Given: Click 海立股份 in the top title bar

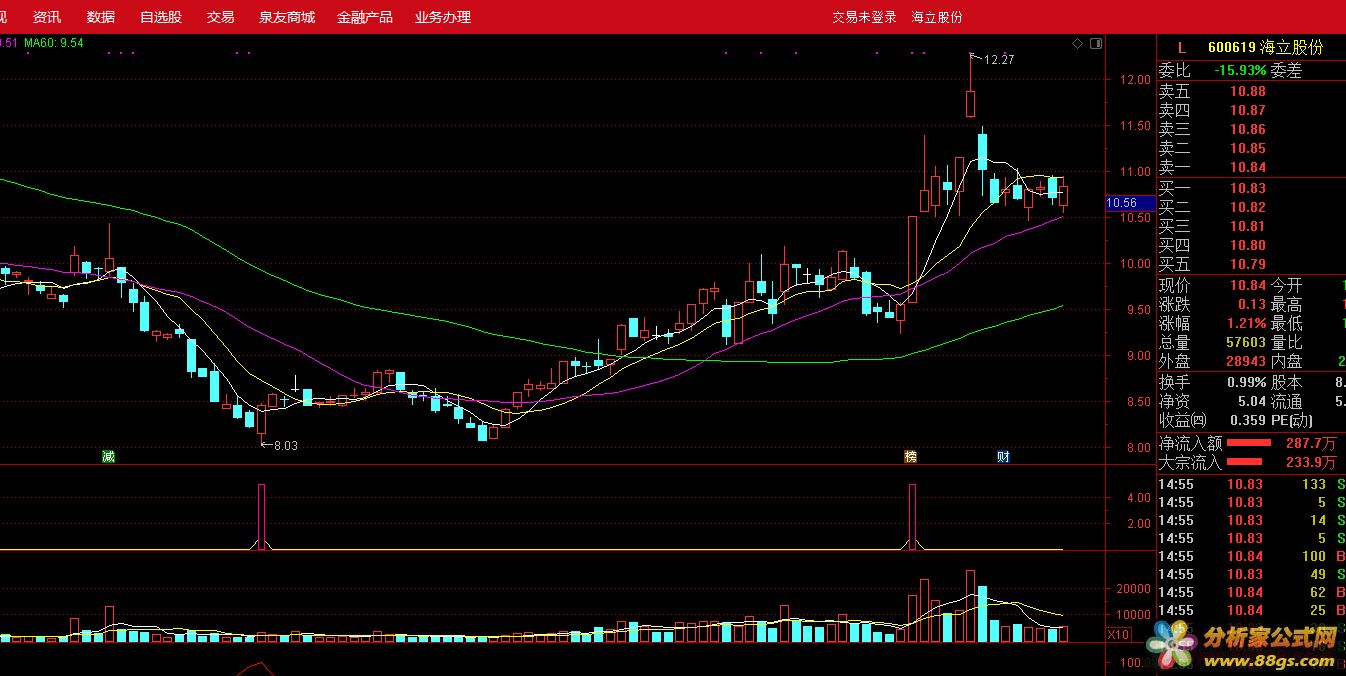Looking at the screenshot, I should coord(937,17).
